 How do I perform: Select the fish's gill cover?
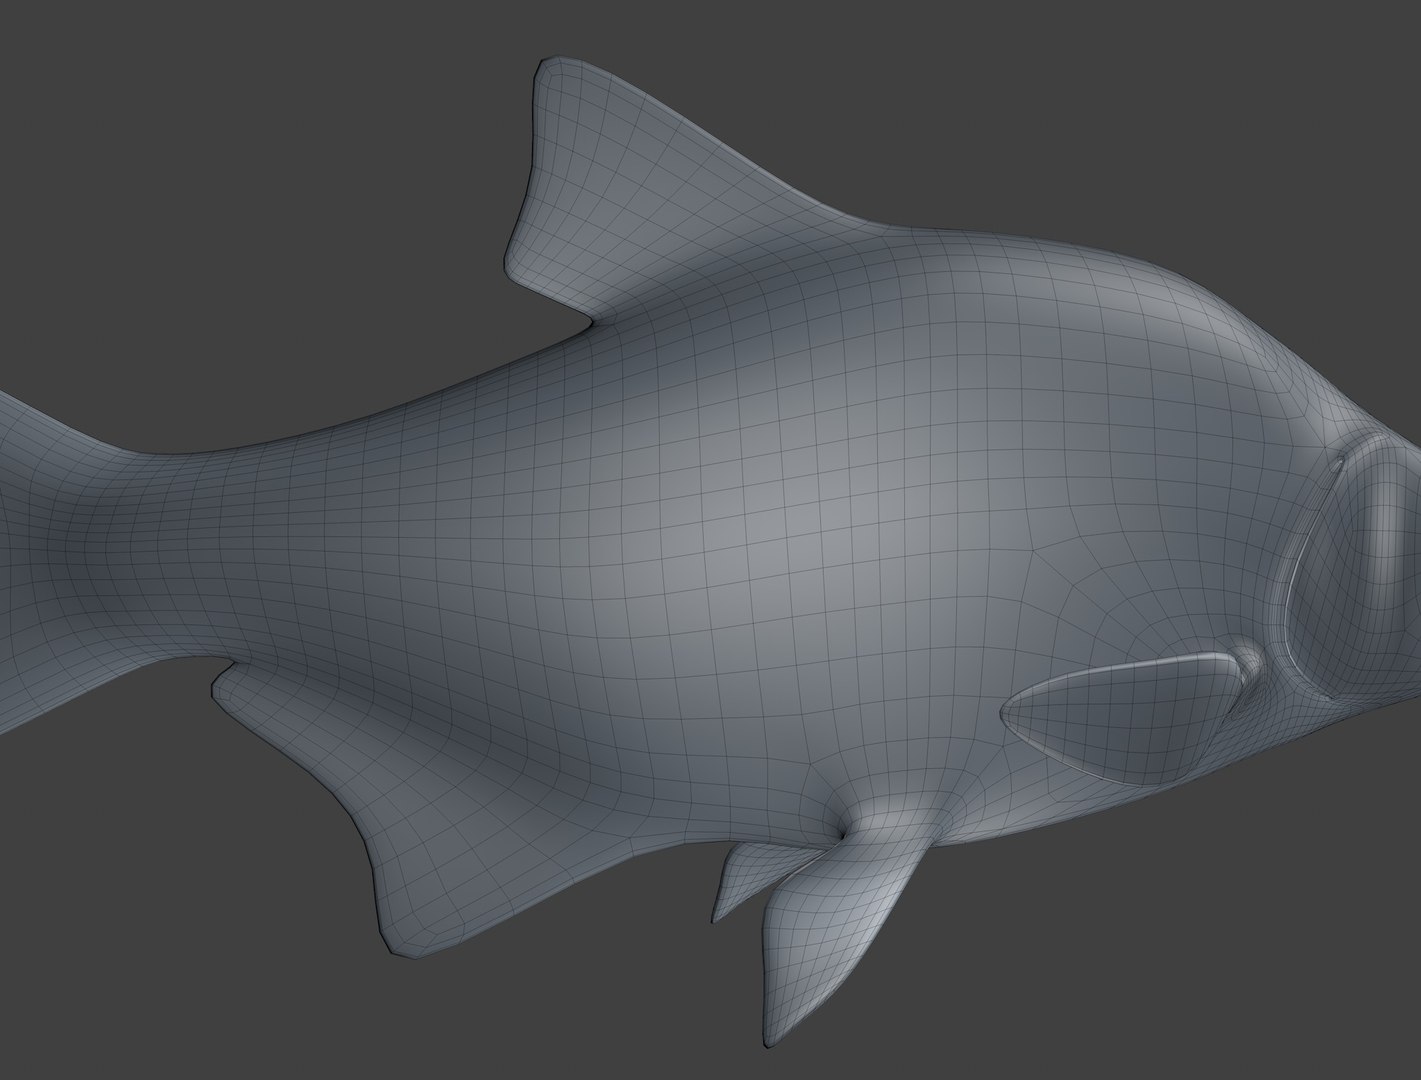coord(1350,570)
